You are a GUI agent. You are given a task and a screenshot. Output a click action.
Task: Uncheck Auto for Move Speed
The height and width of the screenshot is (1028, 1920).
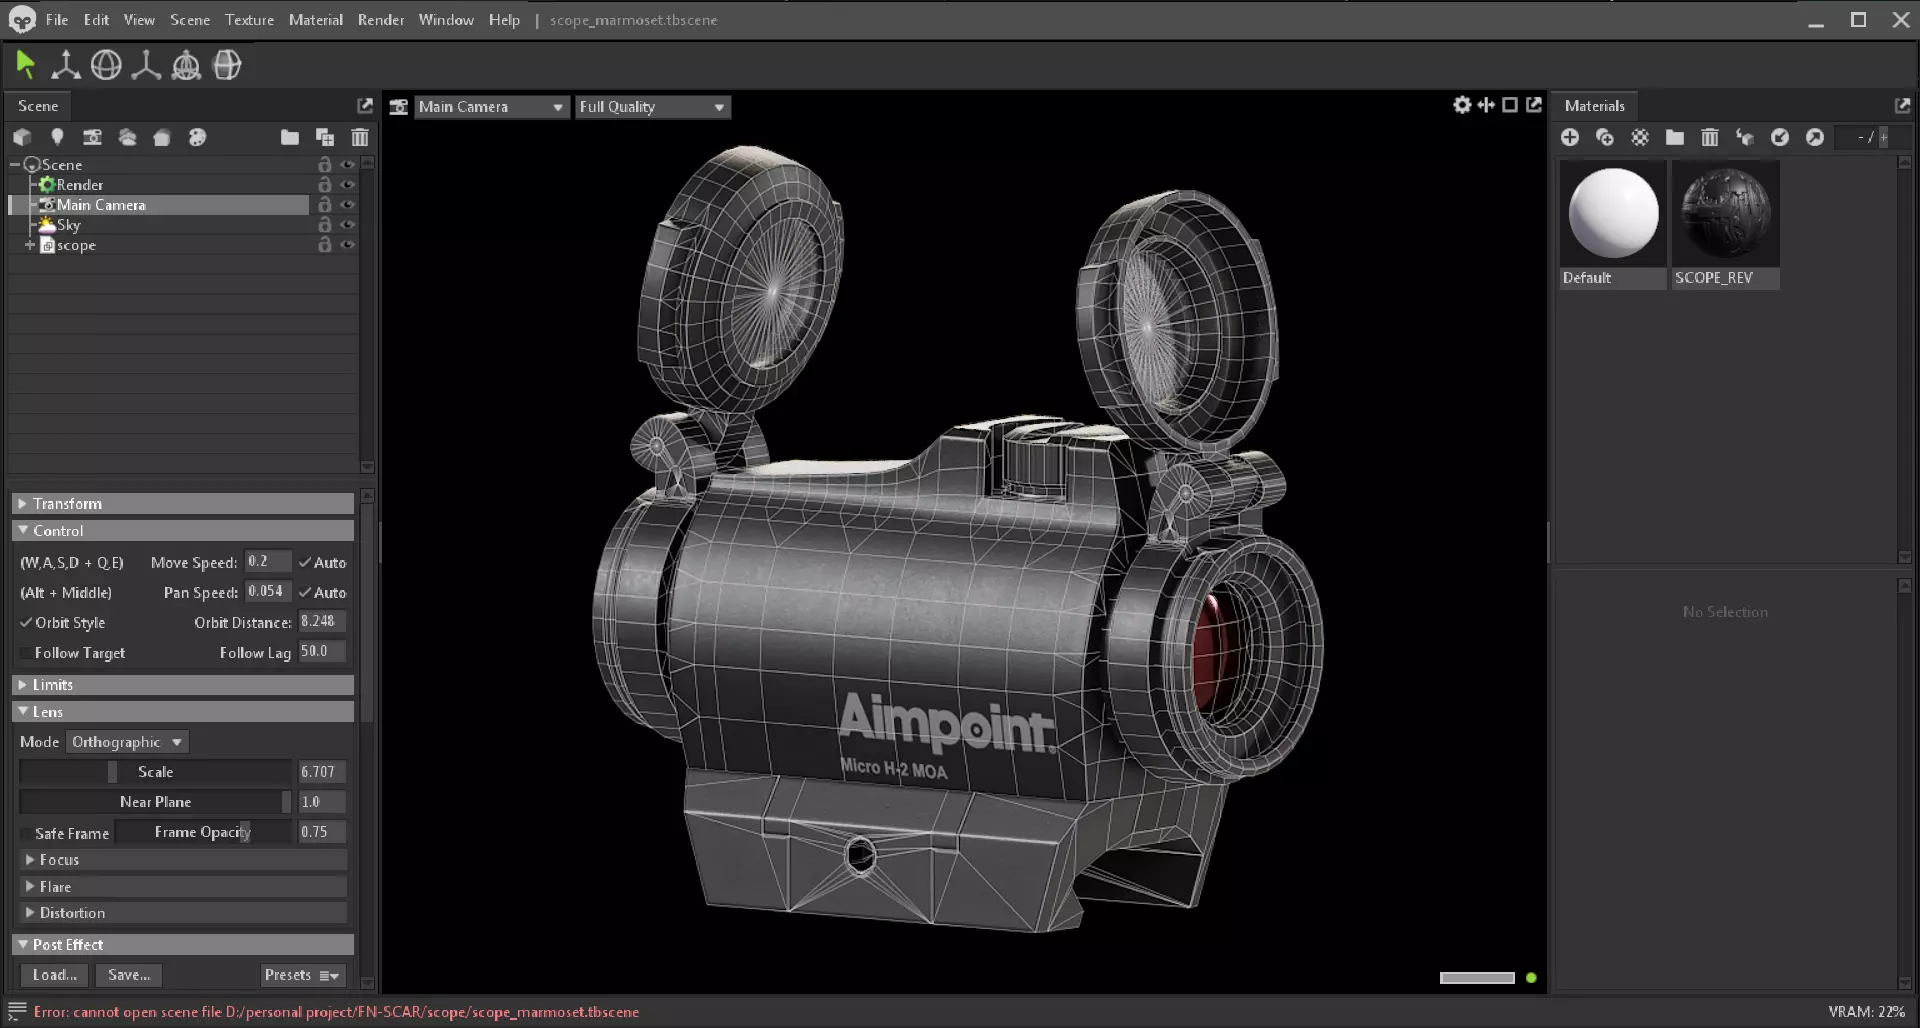point(305,562)
